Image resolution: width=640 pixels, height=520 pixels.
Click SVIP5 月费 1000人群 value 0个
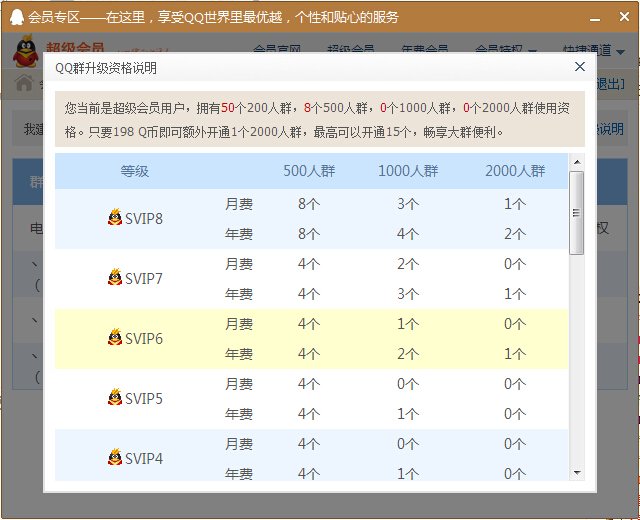point(408,384)
